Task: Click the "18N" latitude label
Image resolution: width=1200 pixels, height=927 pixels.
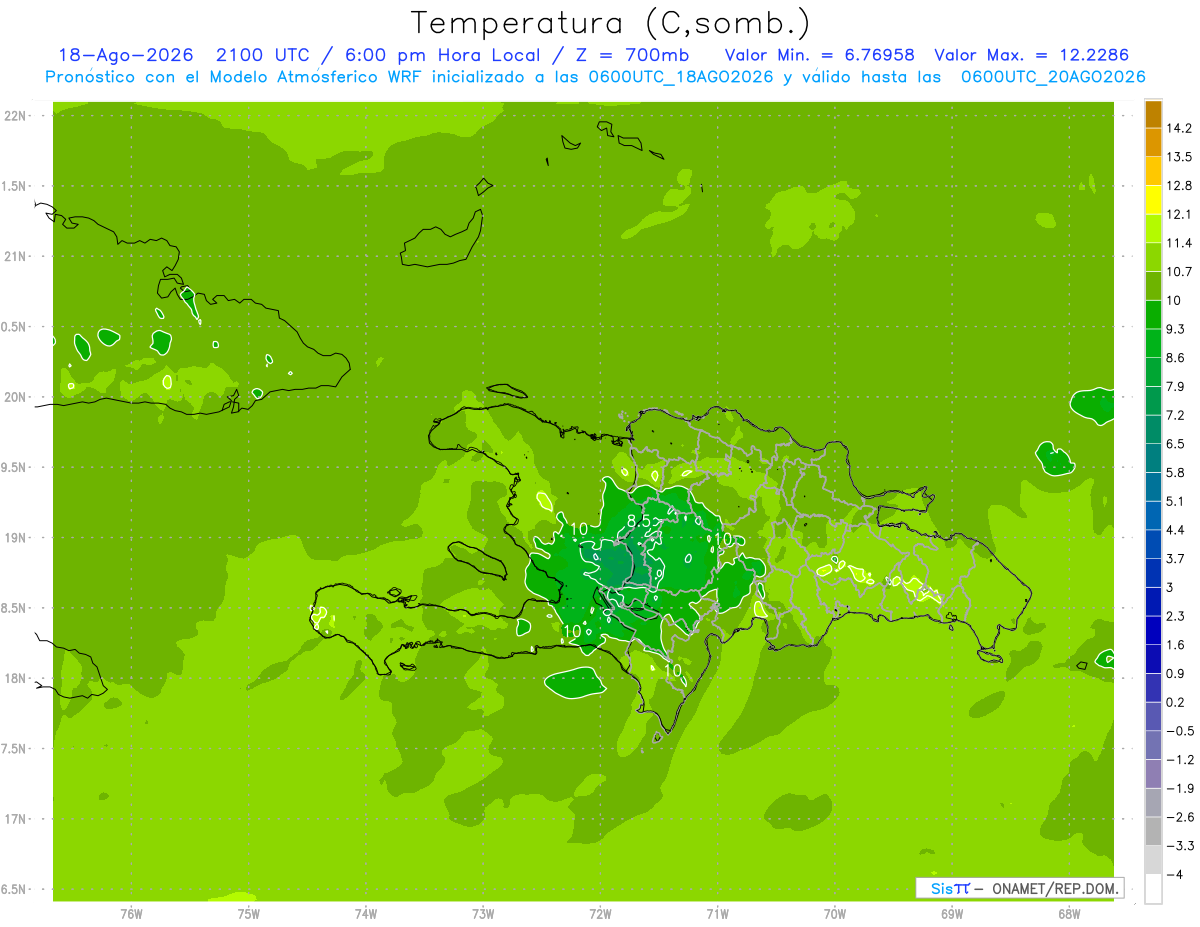Action: [16, 679]
